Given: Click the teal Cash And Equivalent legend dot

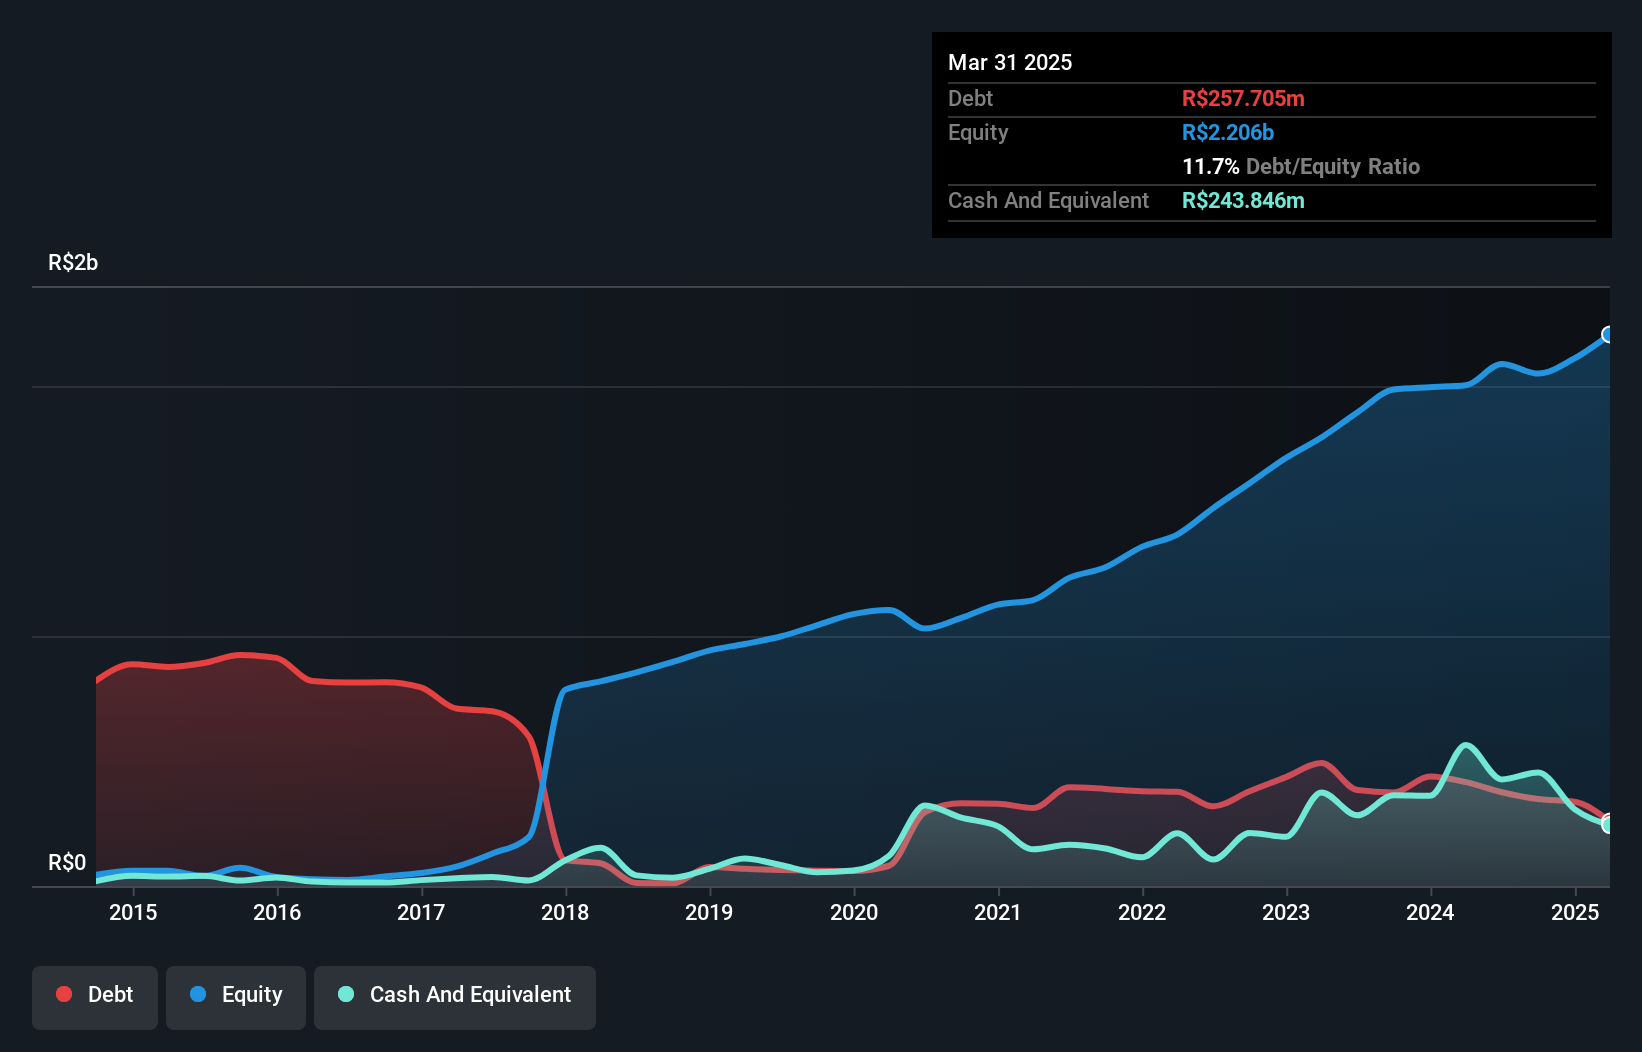Looking at the screenshot, I should [x=346, y=994].
